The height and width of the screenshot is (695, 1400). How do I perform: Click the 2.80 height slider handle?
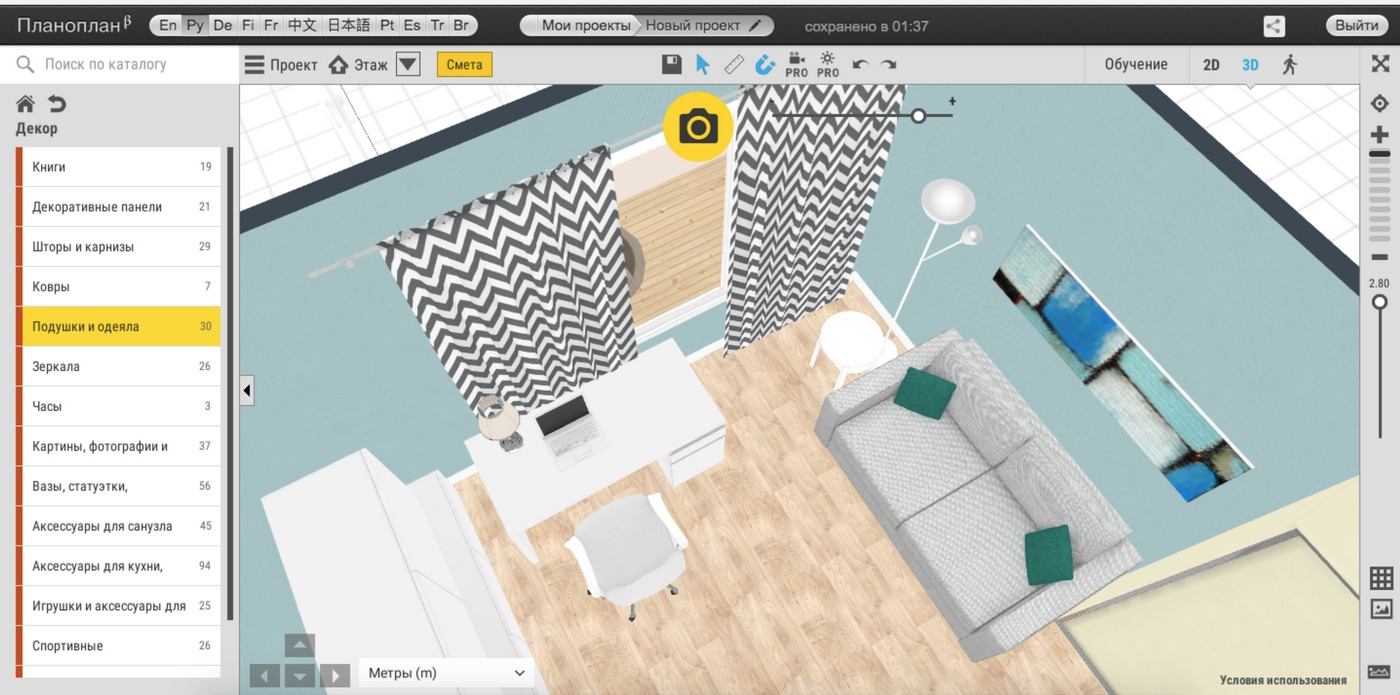[x=1380, y=302]
